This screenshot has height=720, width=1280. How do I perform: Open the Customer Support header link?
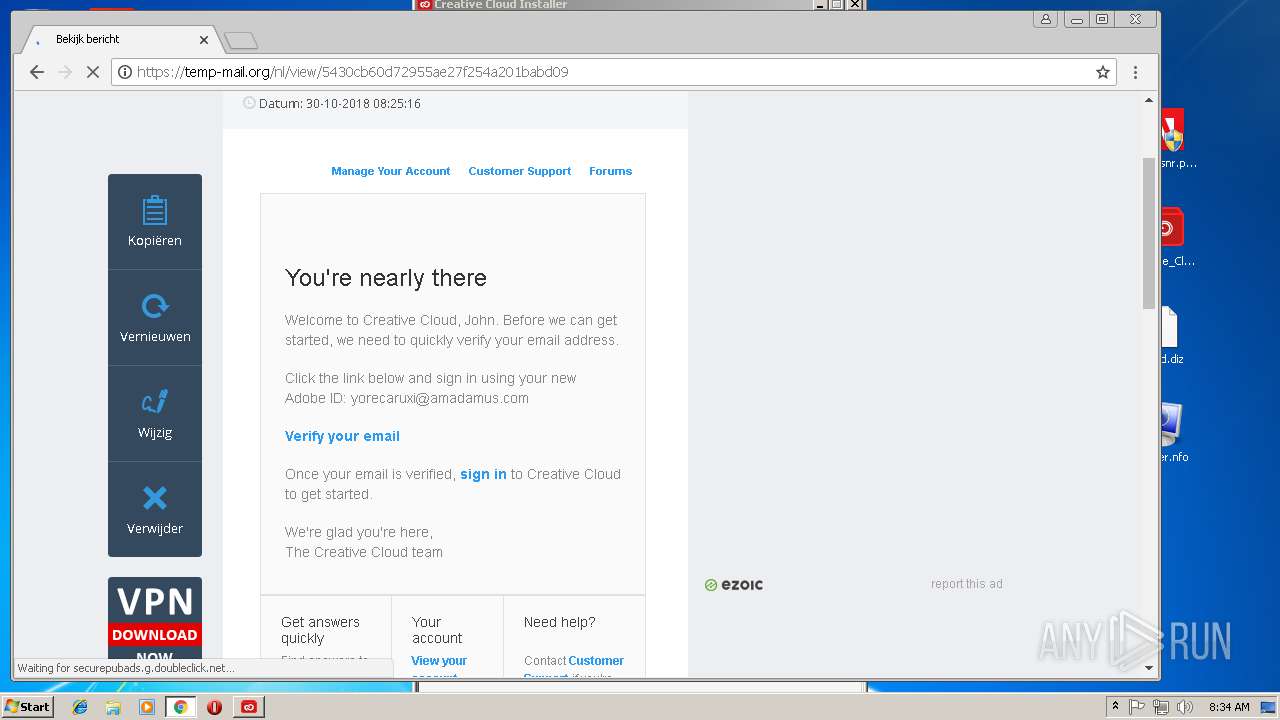(x=520, y=171)
